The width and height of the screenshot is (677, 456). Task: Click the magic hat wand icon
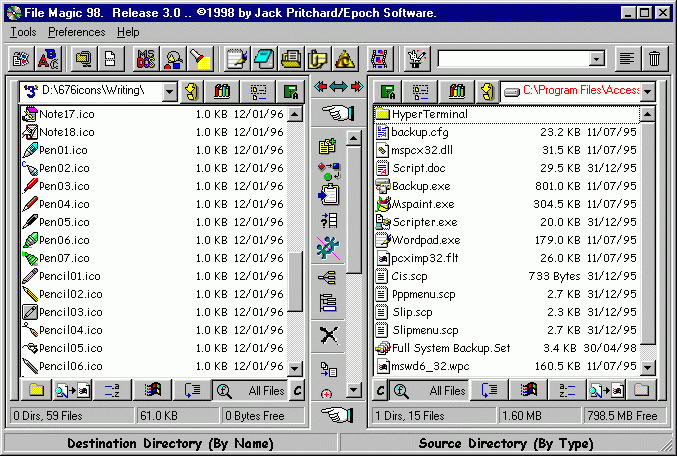pyautogui.click(x=417, y=59)
